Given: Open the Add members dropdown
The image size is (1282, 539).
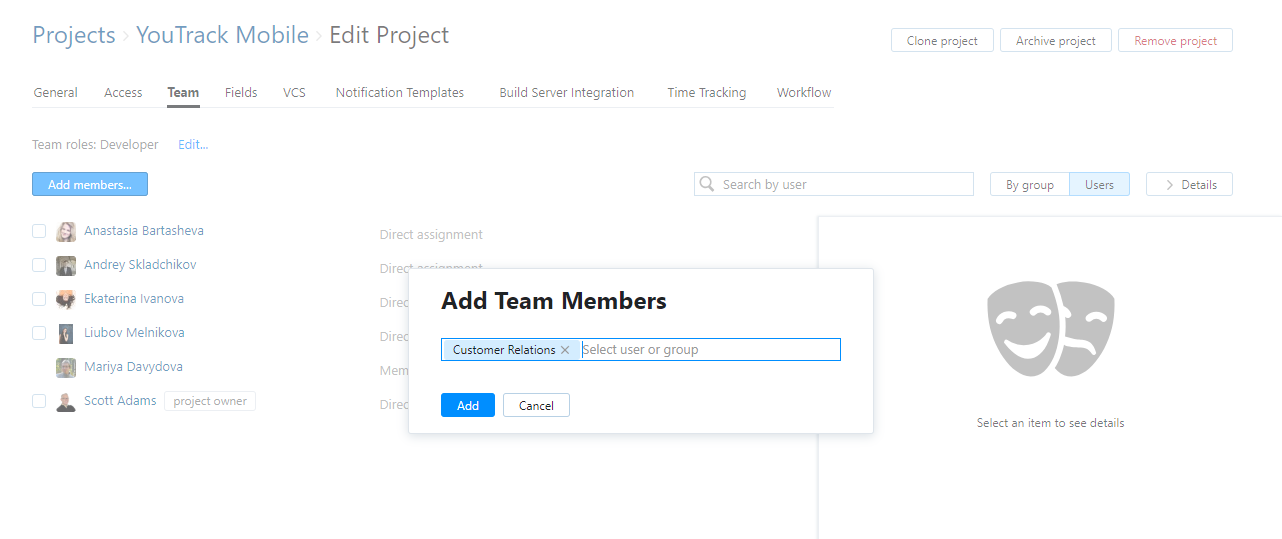Looking at the screenshot, I should 90,184.
